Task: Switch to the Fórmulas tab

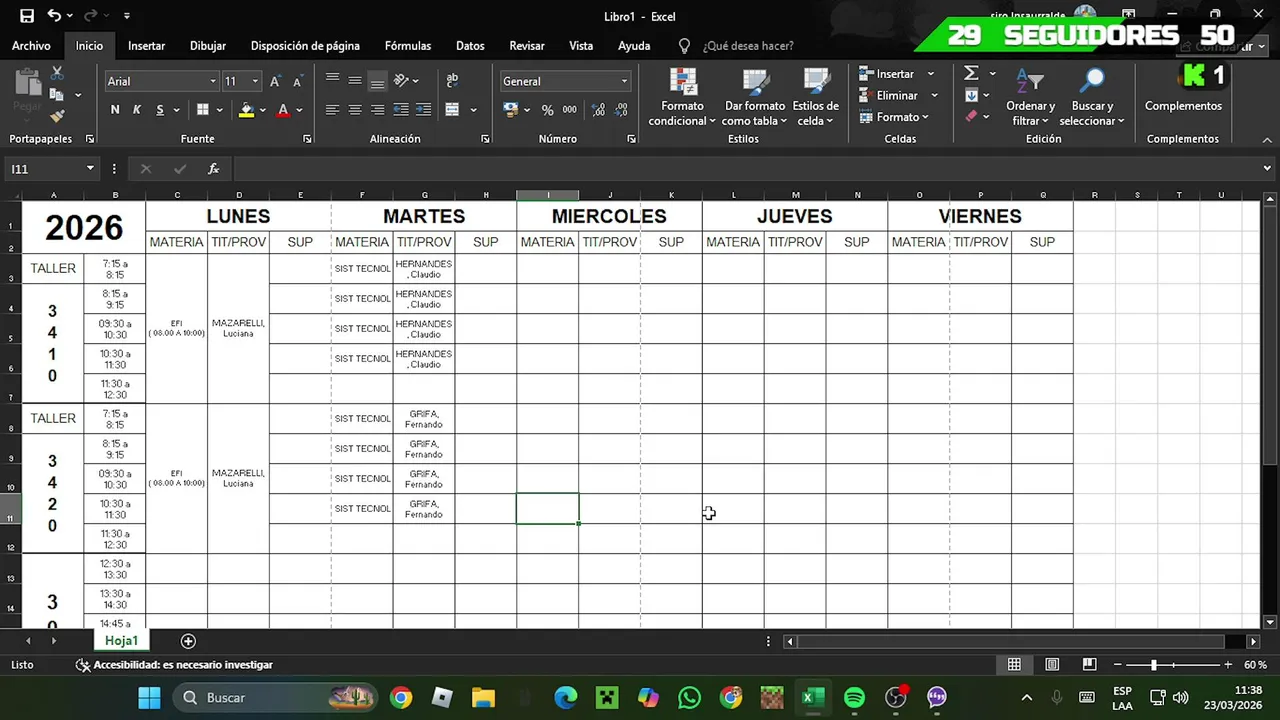Action: pos(408,46)
